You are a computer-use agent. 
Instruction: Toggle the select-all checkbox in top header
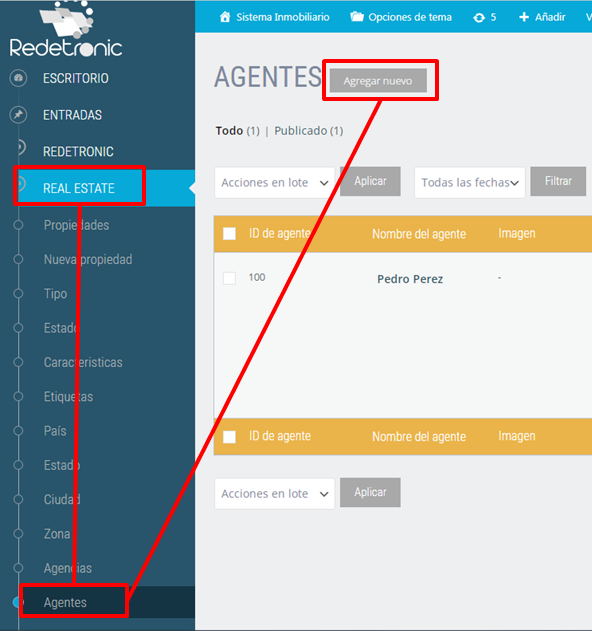pyautogui.click(x=229, y=234)
